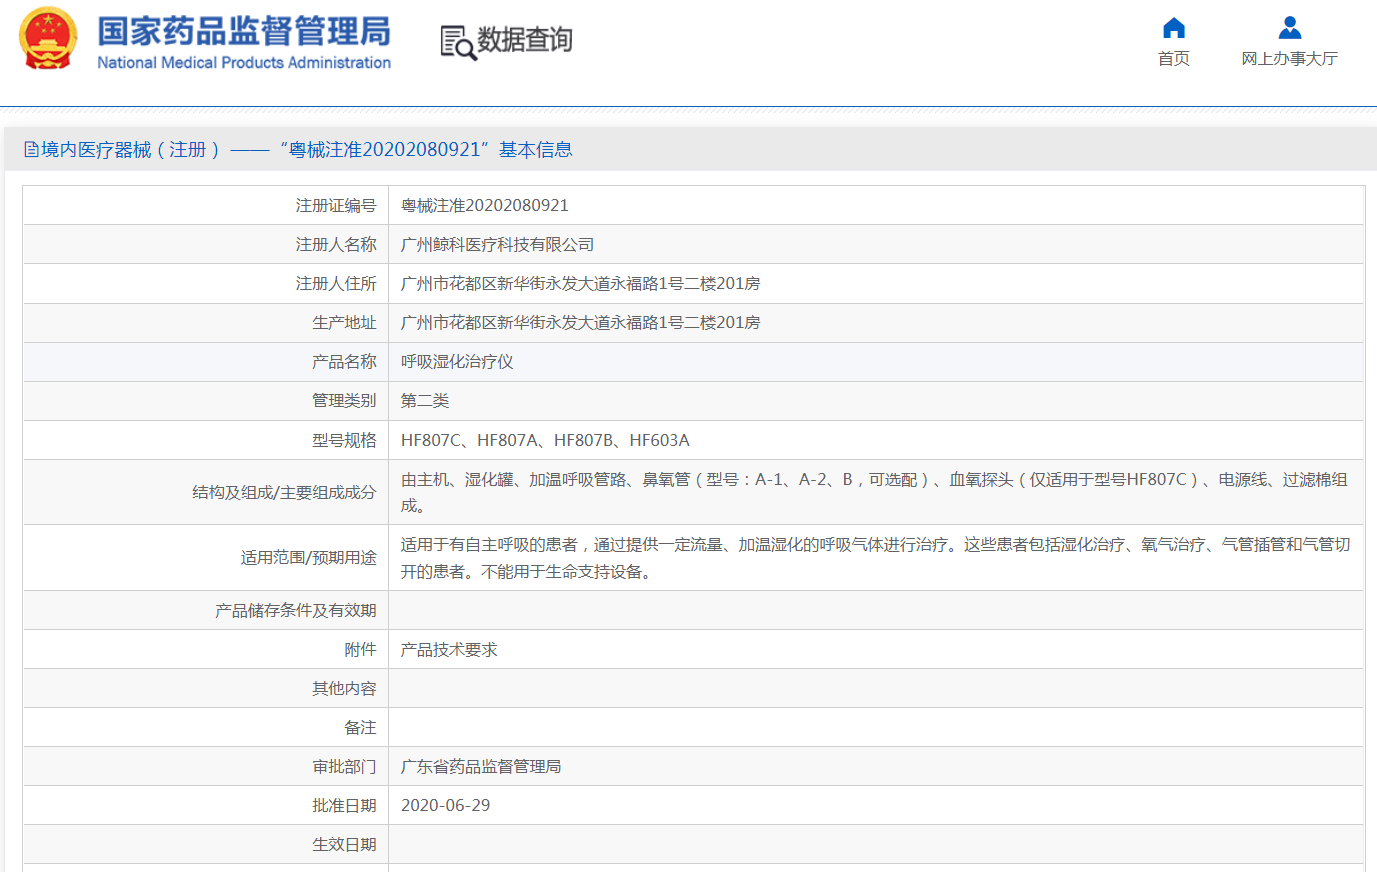This screenshot has height=872, width=1377.
Task: Click the 备注 label
Action: 360,728
